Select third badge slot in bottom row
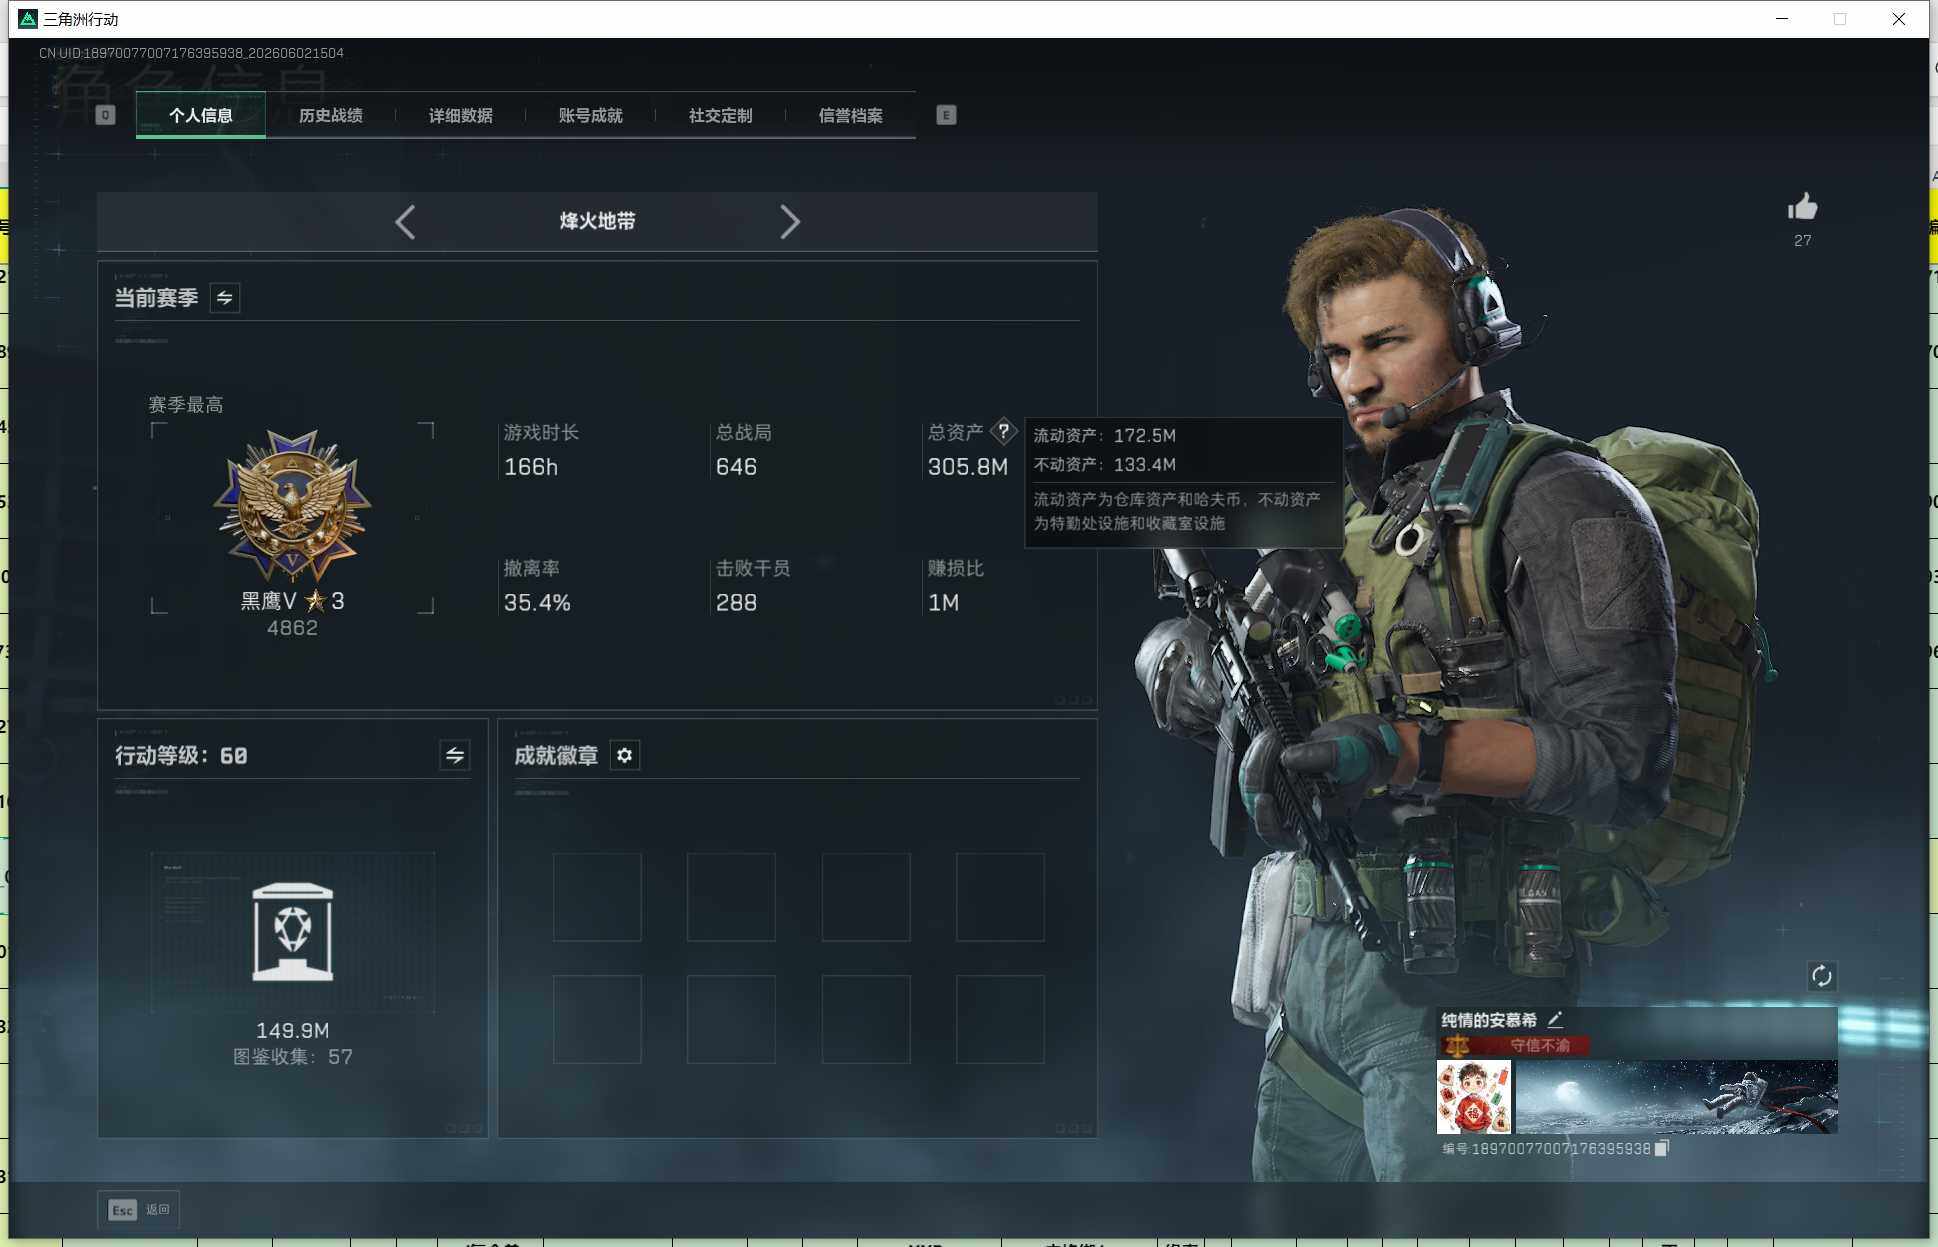 click(866, 1019)
